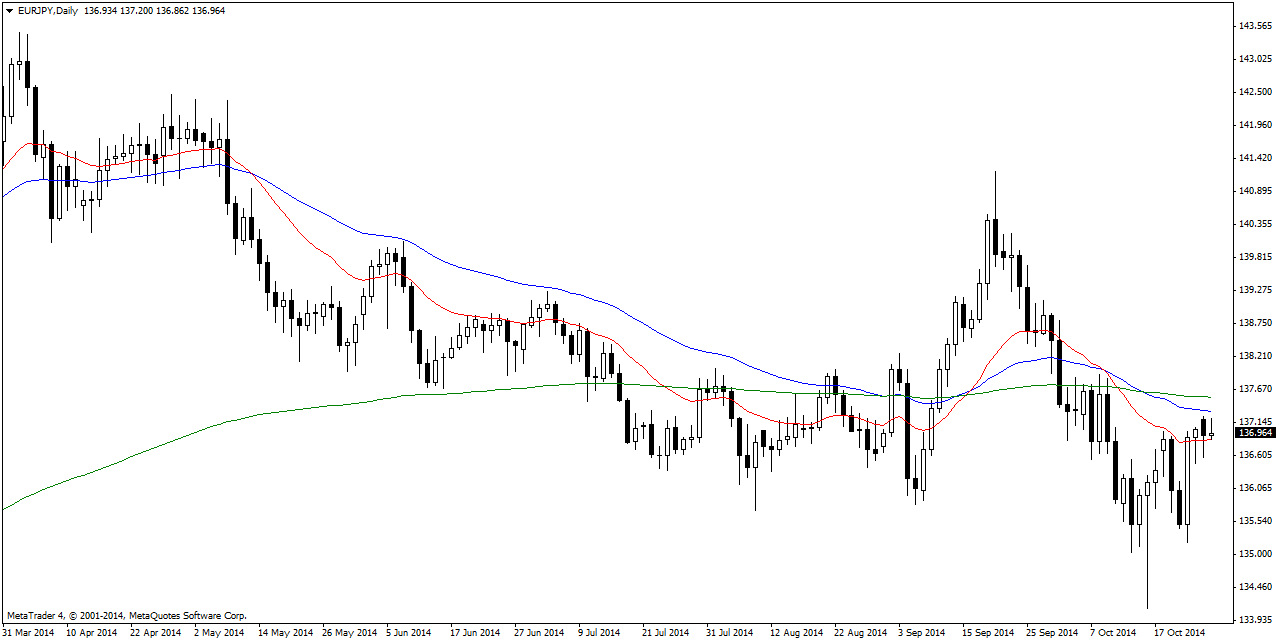Click the 141.960 price axis label
The image size is (1276, 641).
1254,125
